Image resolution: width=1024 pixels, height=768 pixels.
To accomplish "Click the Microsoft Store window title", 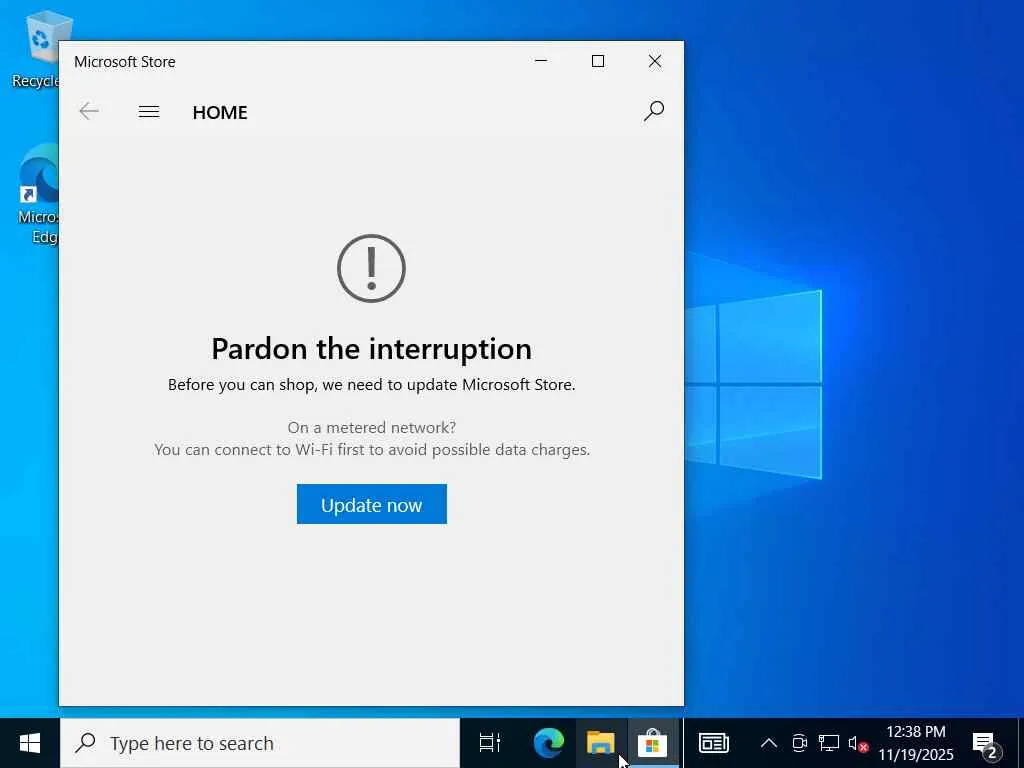I will click(x=125, y=61).
